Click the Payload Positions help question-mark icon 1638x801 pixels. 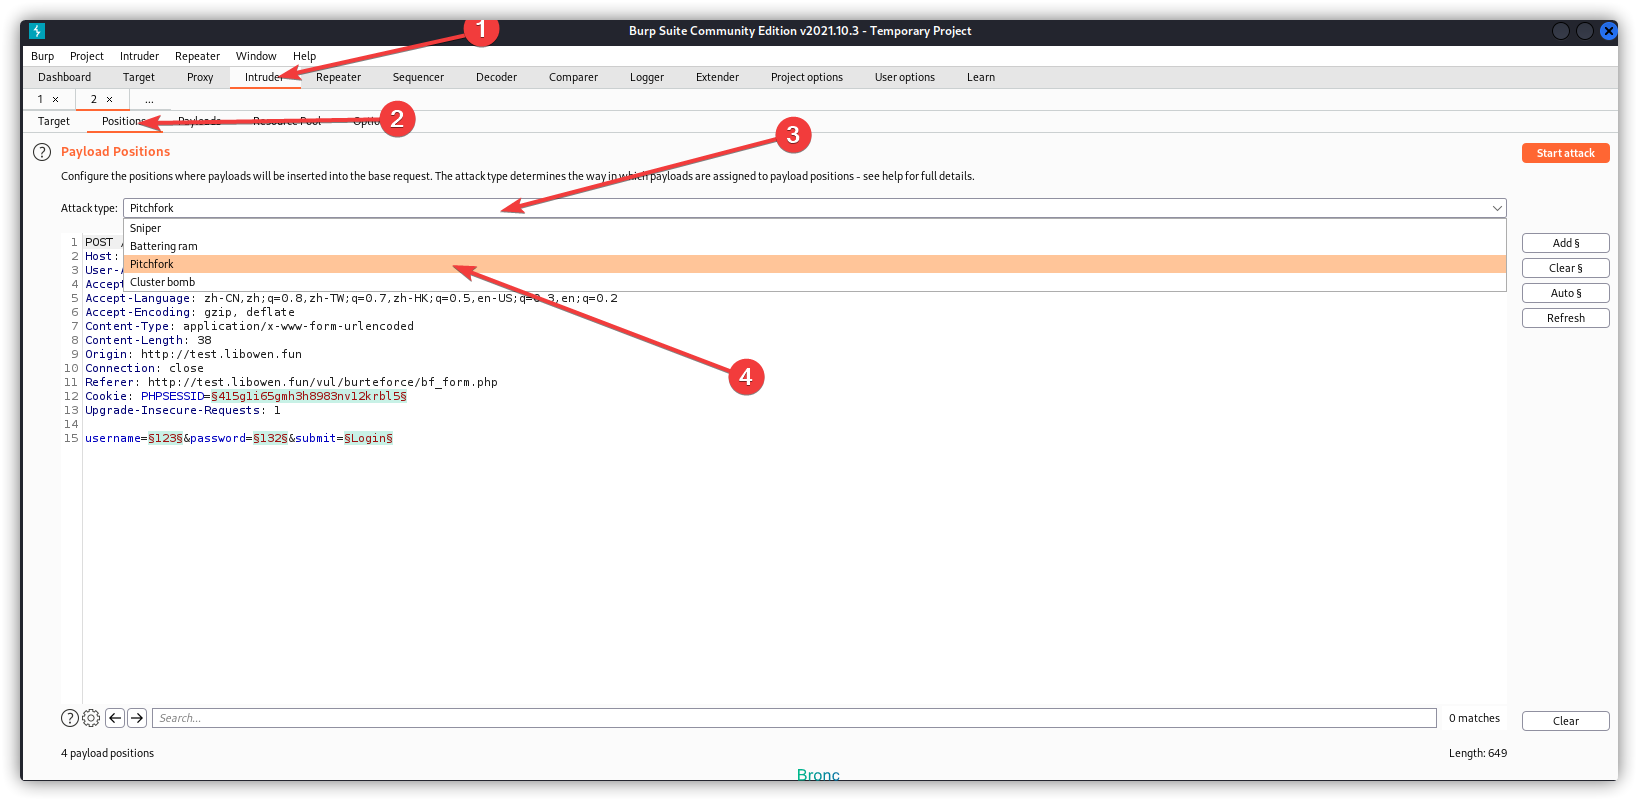click(42, 152)
